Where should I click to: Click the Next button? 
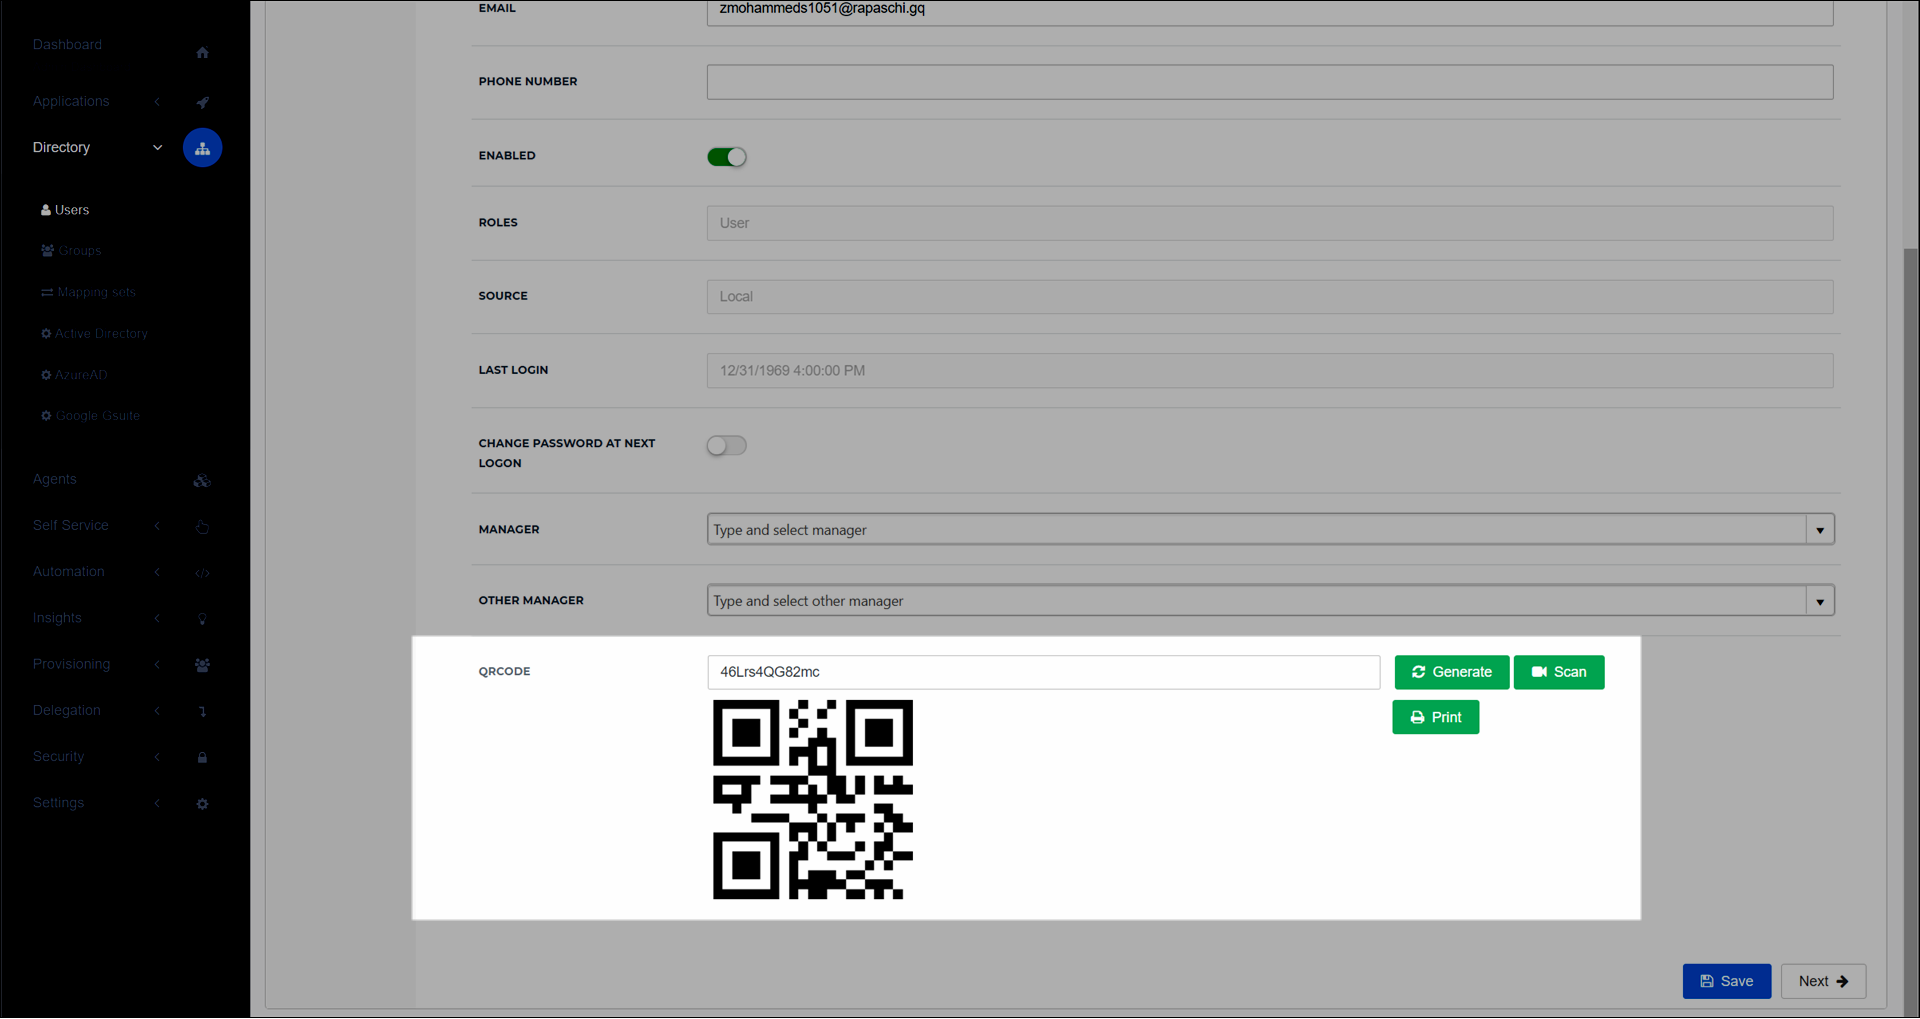pyautogui.click(x=1822, y=981)
